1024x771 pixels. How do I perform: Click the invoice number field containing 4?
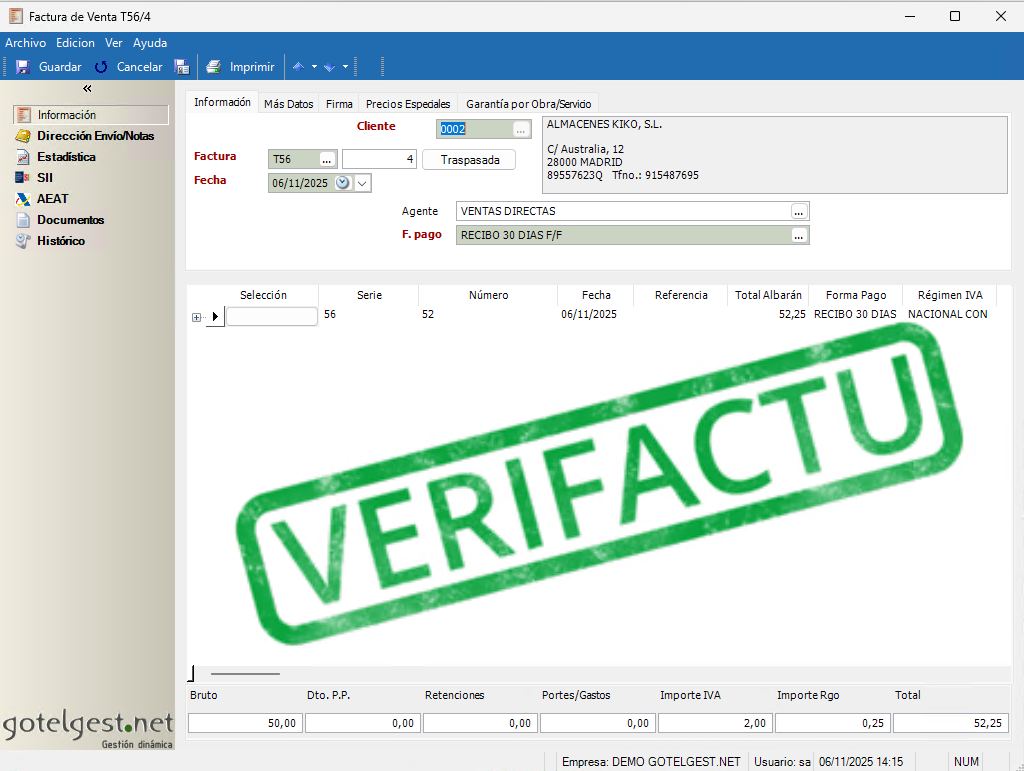pos(379,160)
